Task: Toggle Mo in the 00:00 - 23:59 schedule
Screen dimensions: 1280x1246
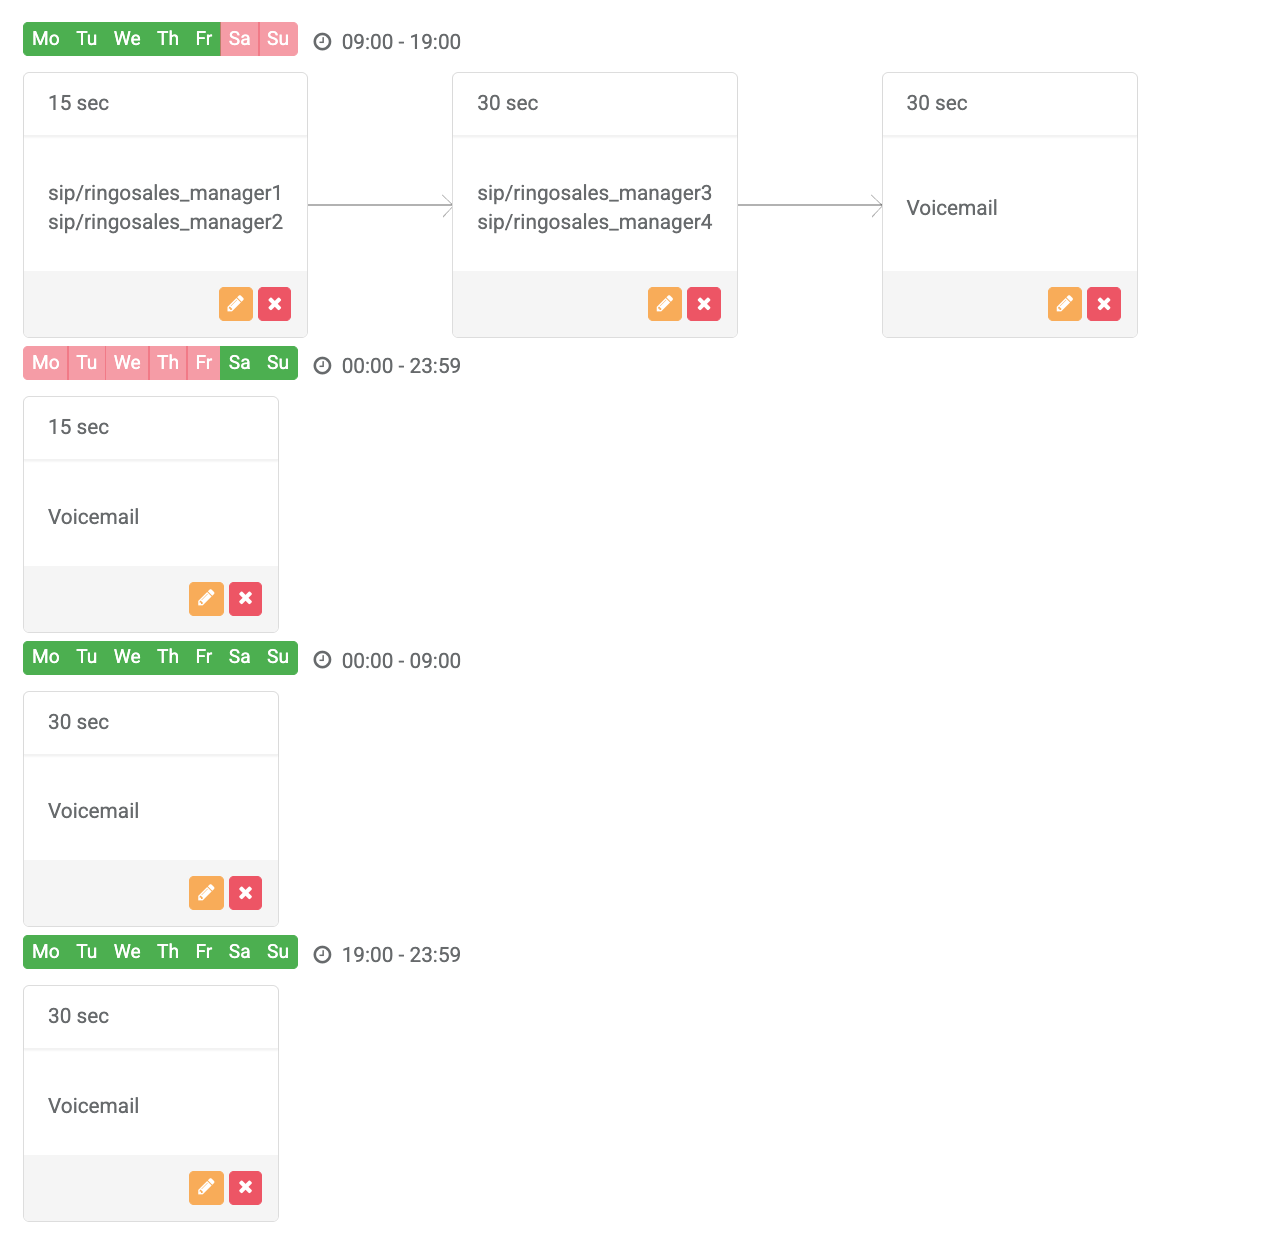Action: pyautogui.click(x=46, y=363)
